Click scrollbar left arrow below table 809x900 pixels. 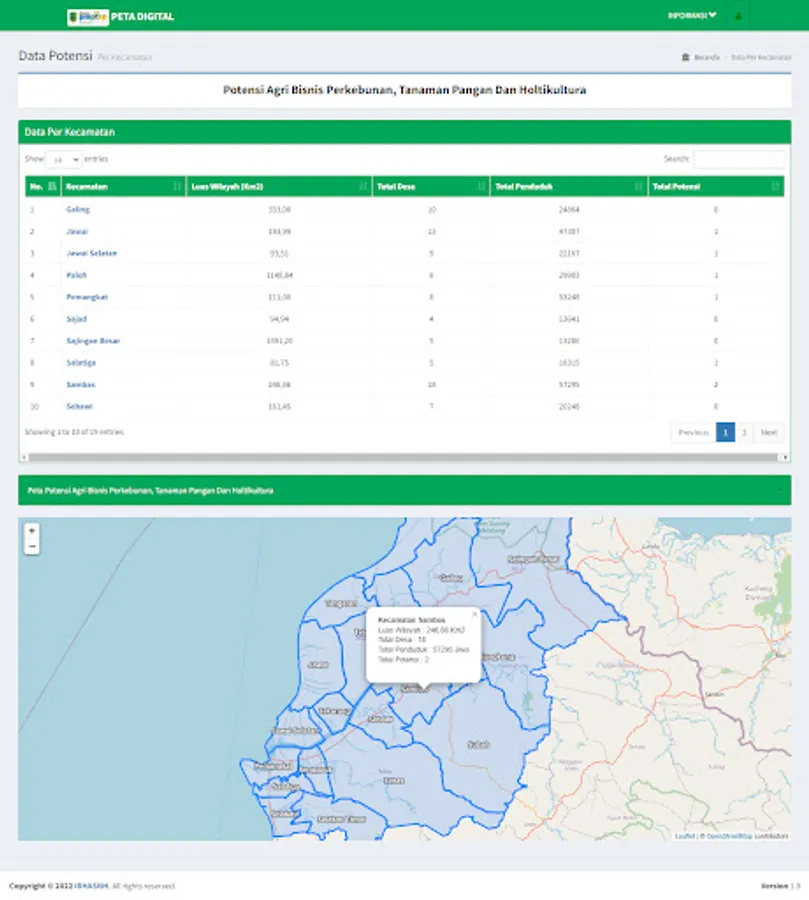pyautogui.click(x=23, y=457)
